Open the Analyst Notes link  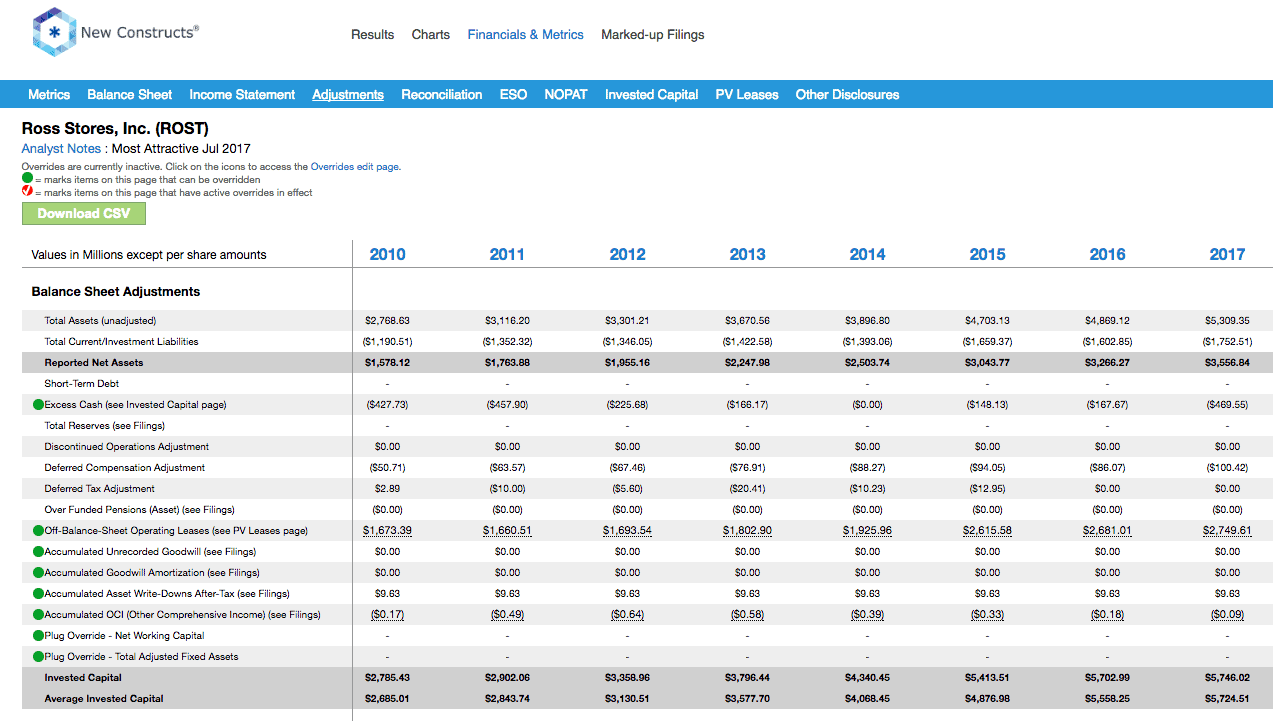coord(62,148)
